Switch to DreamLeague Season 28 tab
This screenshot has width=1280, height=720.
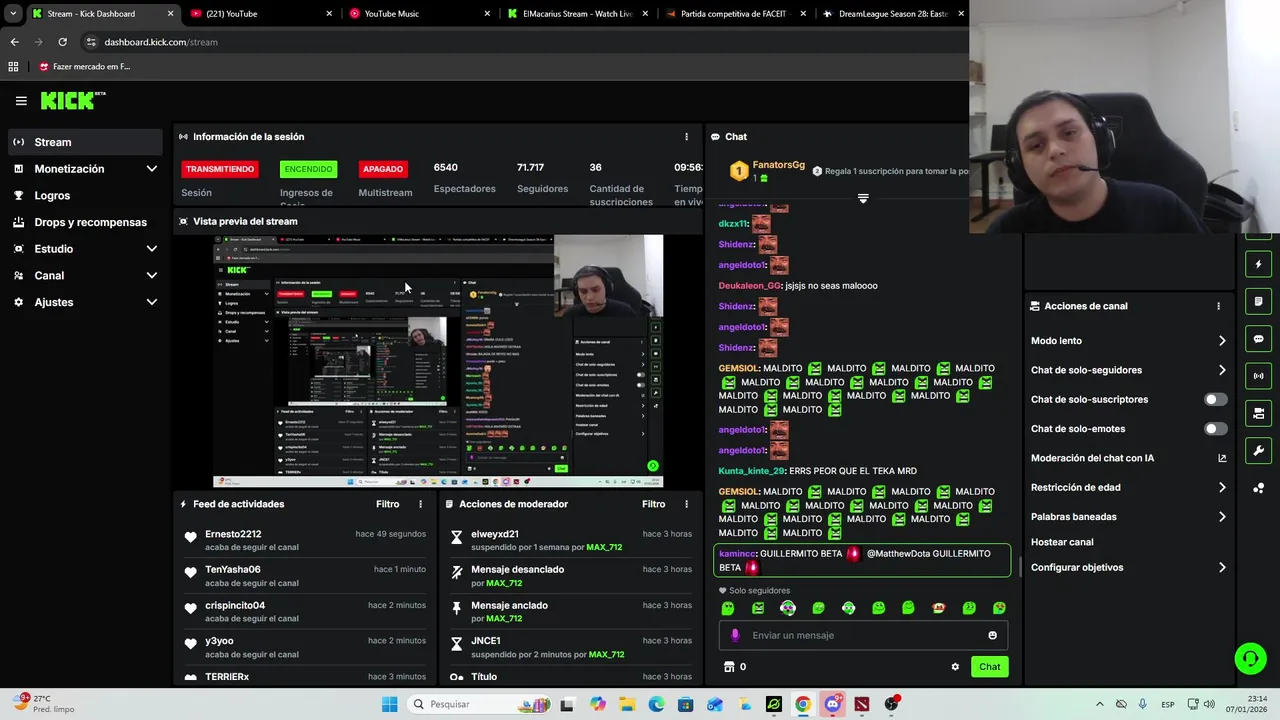[893, 14]
